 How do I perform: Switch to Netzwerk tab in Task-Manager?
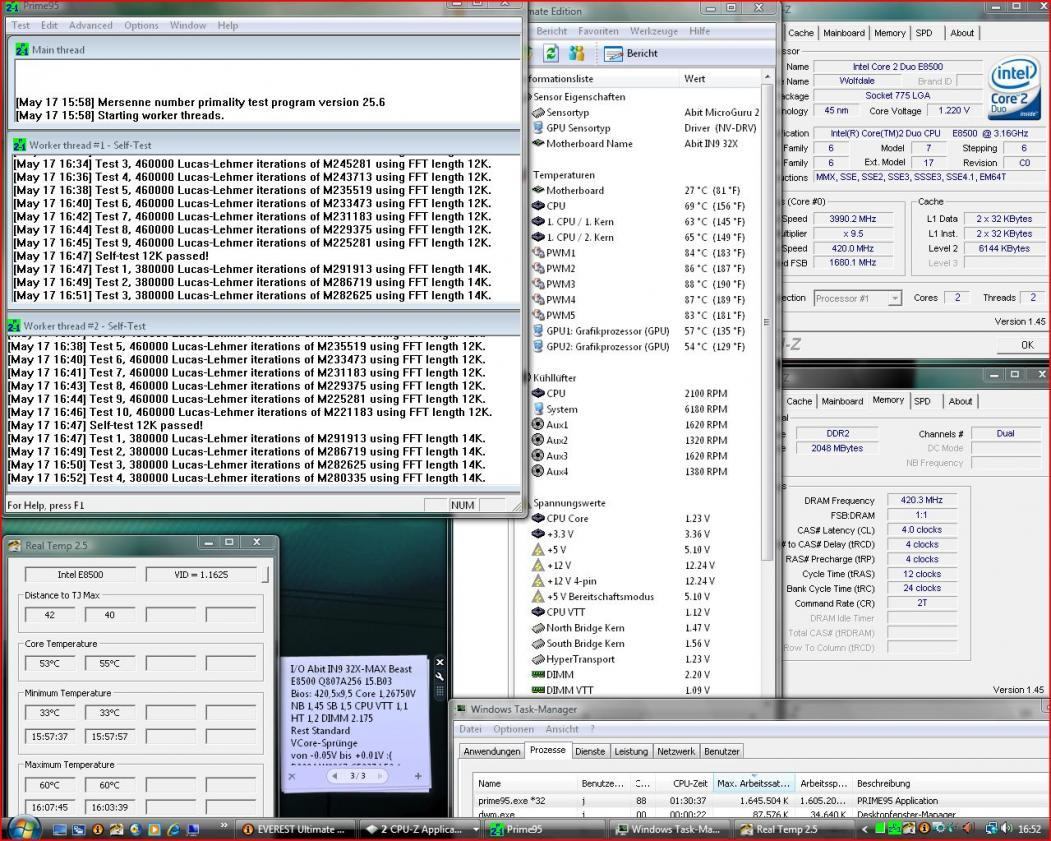(676, 751)
